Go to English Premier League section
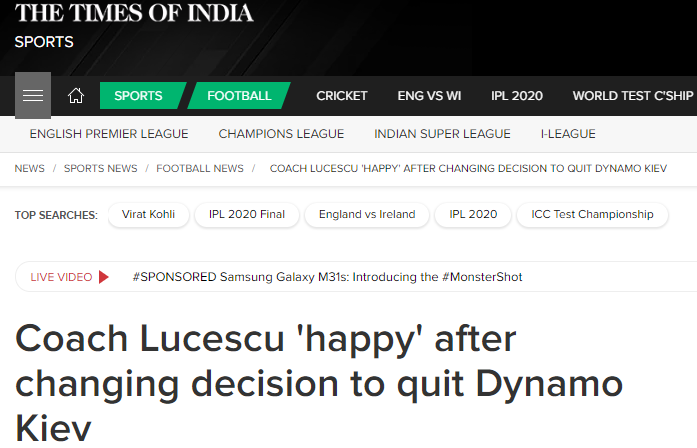 (109, 134)
